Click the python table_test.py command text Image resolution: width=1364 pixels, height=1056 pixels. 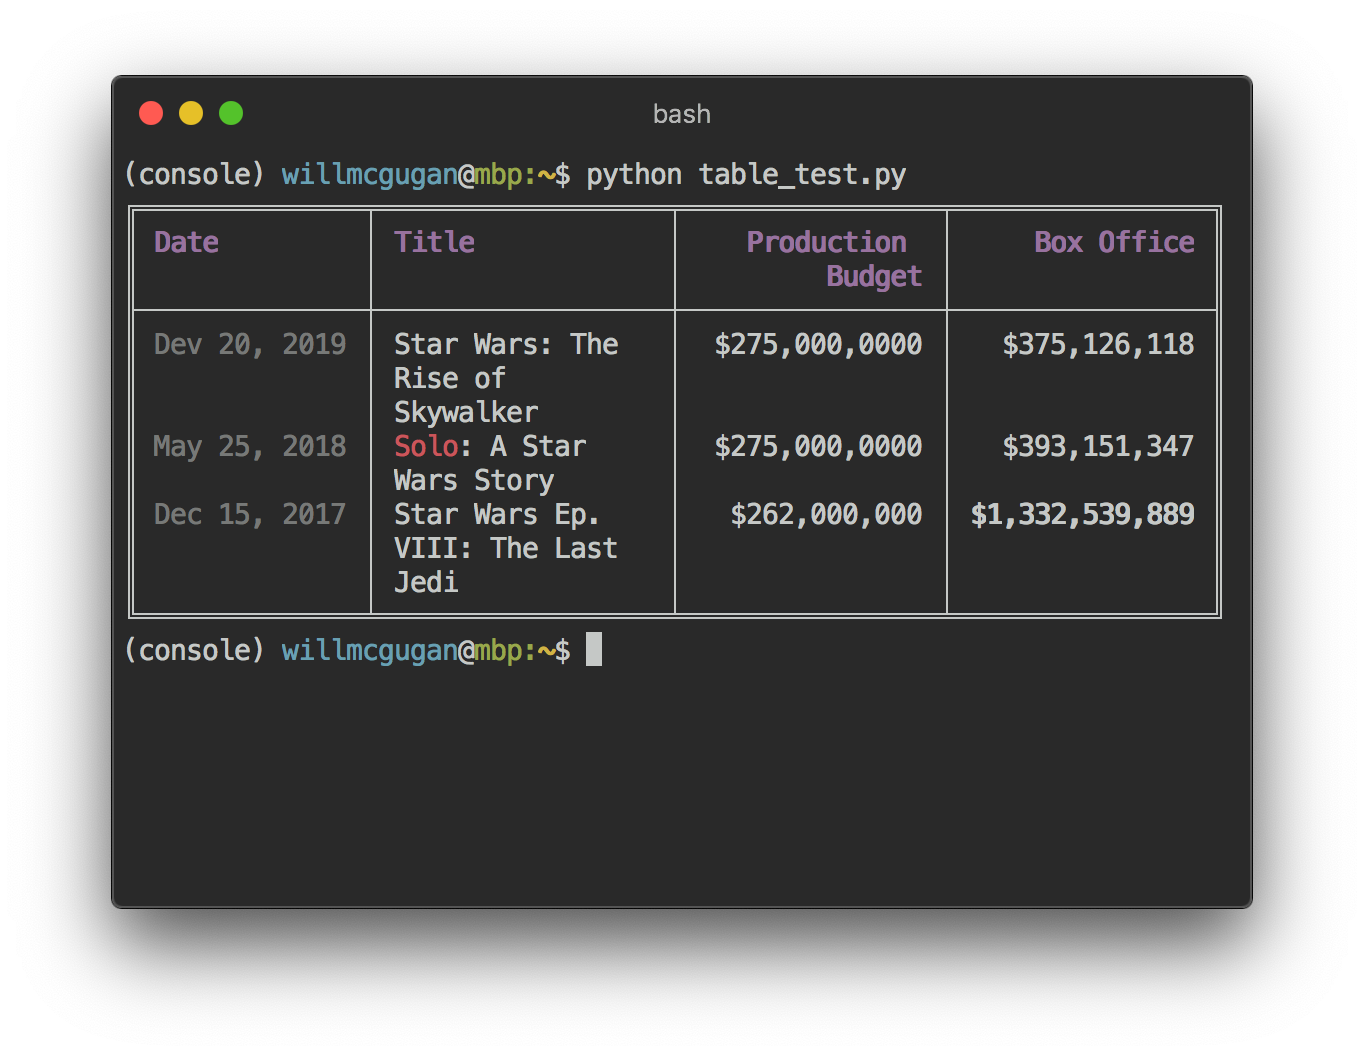click(x=746, y=175)
